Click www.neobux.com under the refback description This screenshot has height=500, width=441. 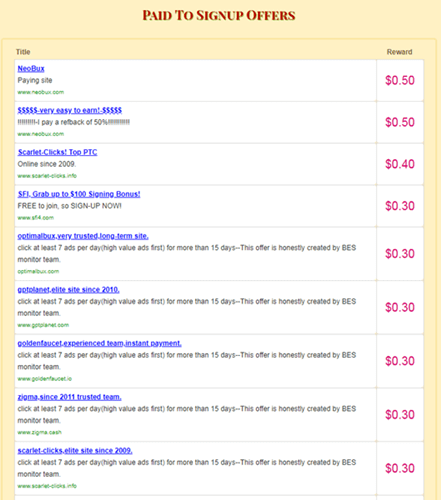pos(41,134)
